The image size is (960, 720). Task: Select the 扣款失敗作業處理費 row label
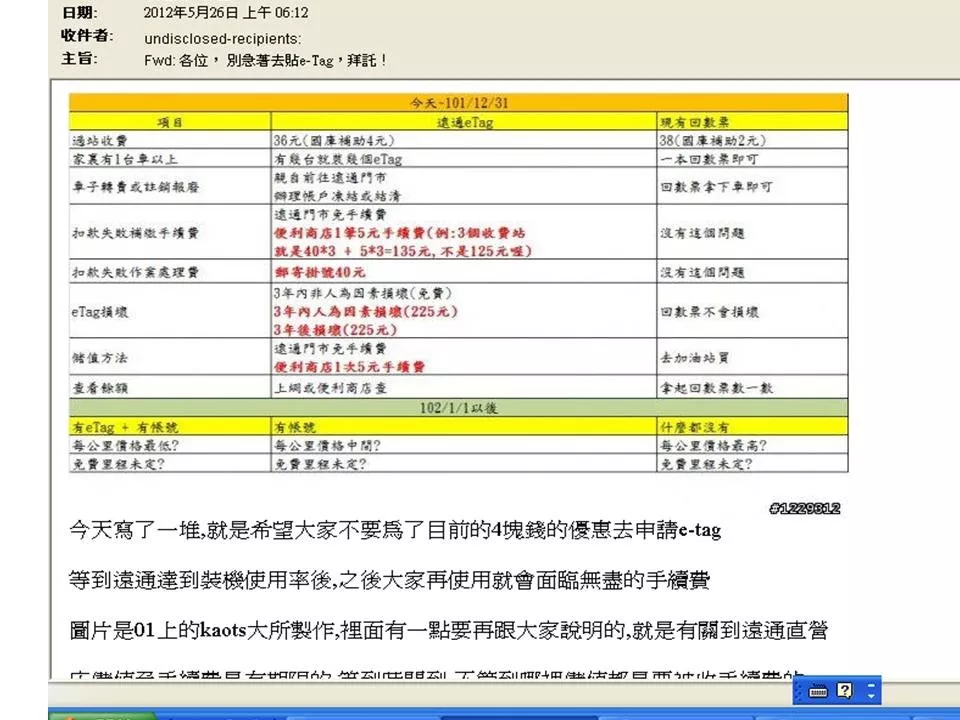(x=136, y=272)
